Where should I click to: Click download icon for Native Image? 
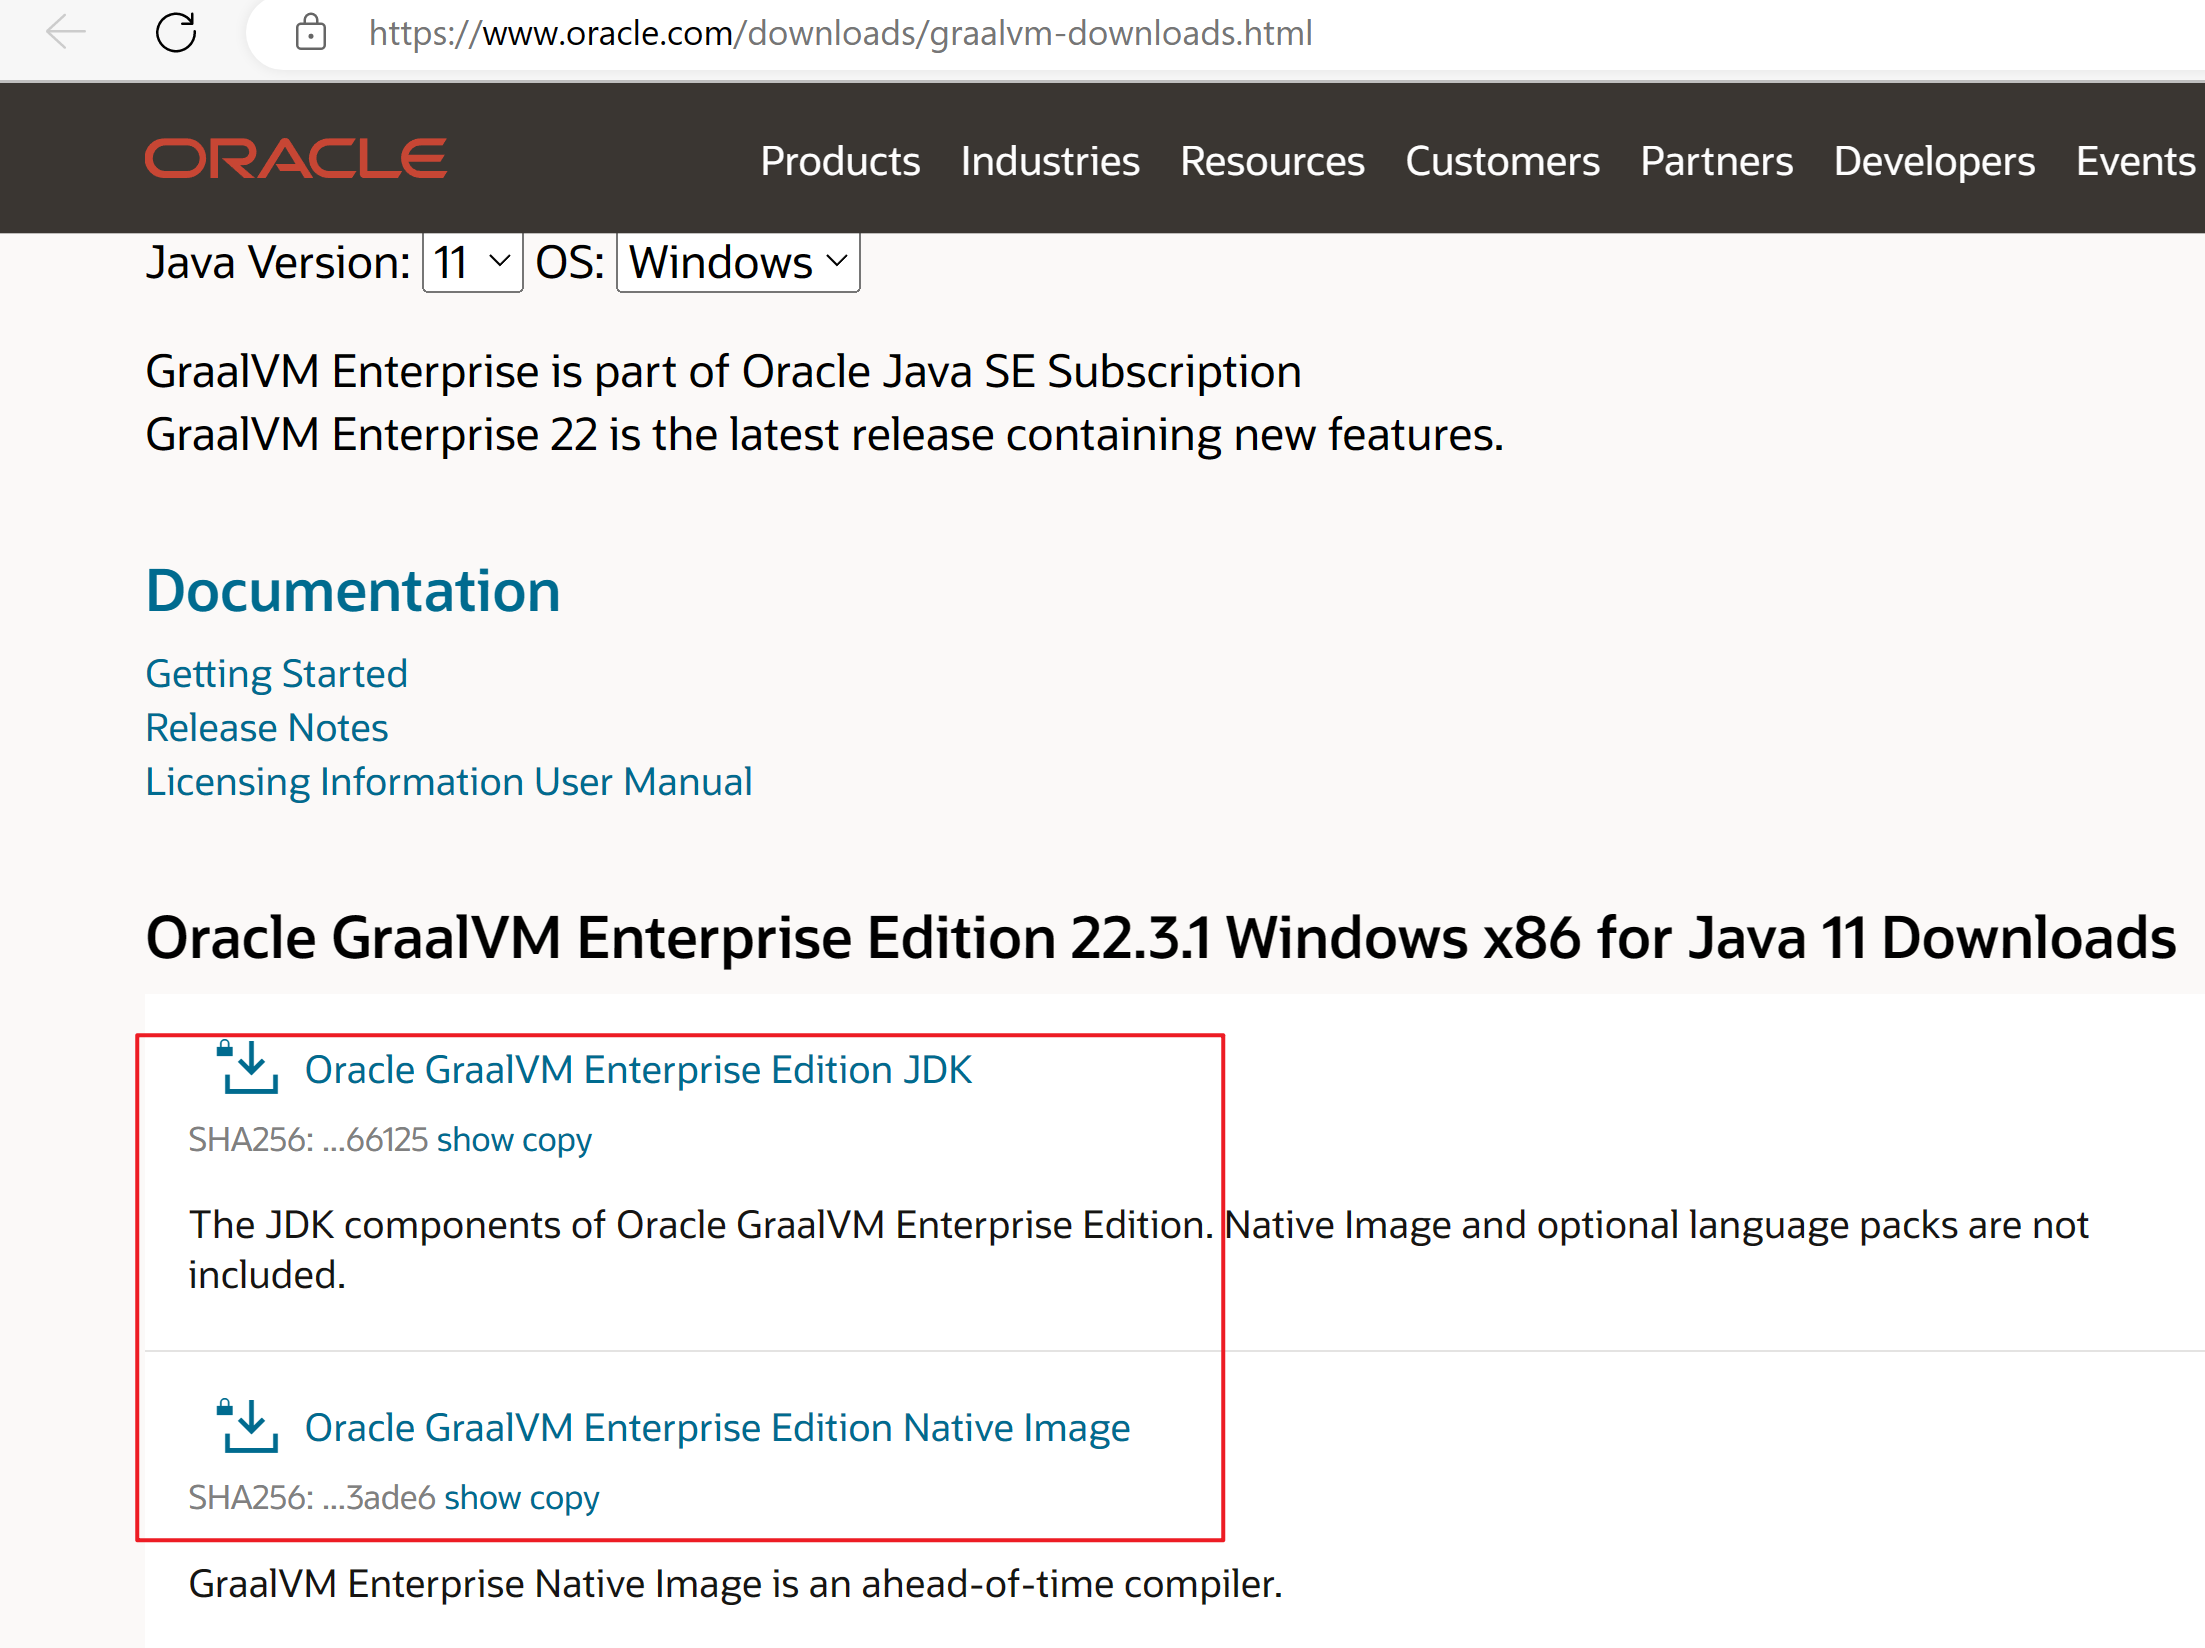coord(247,1426)
